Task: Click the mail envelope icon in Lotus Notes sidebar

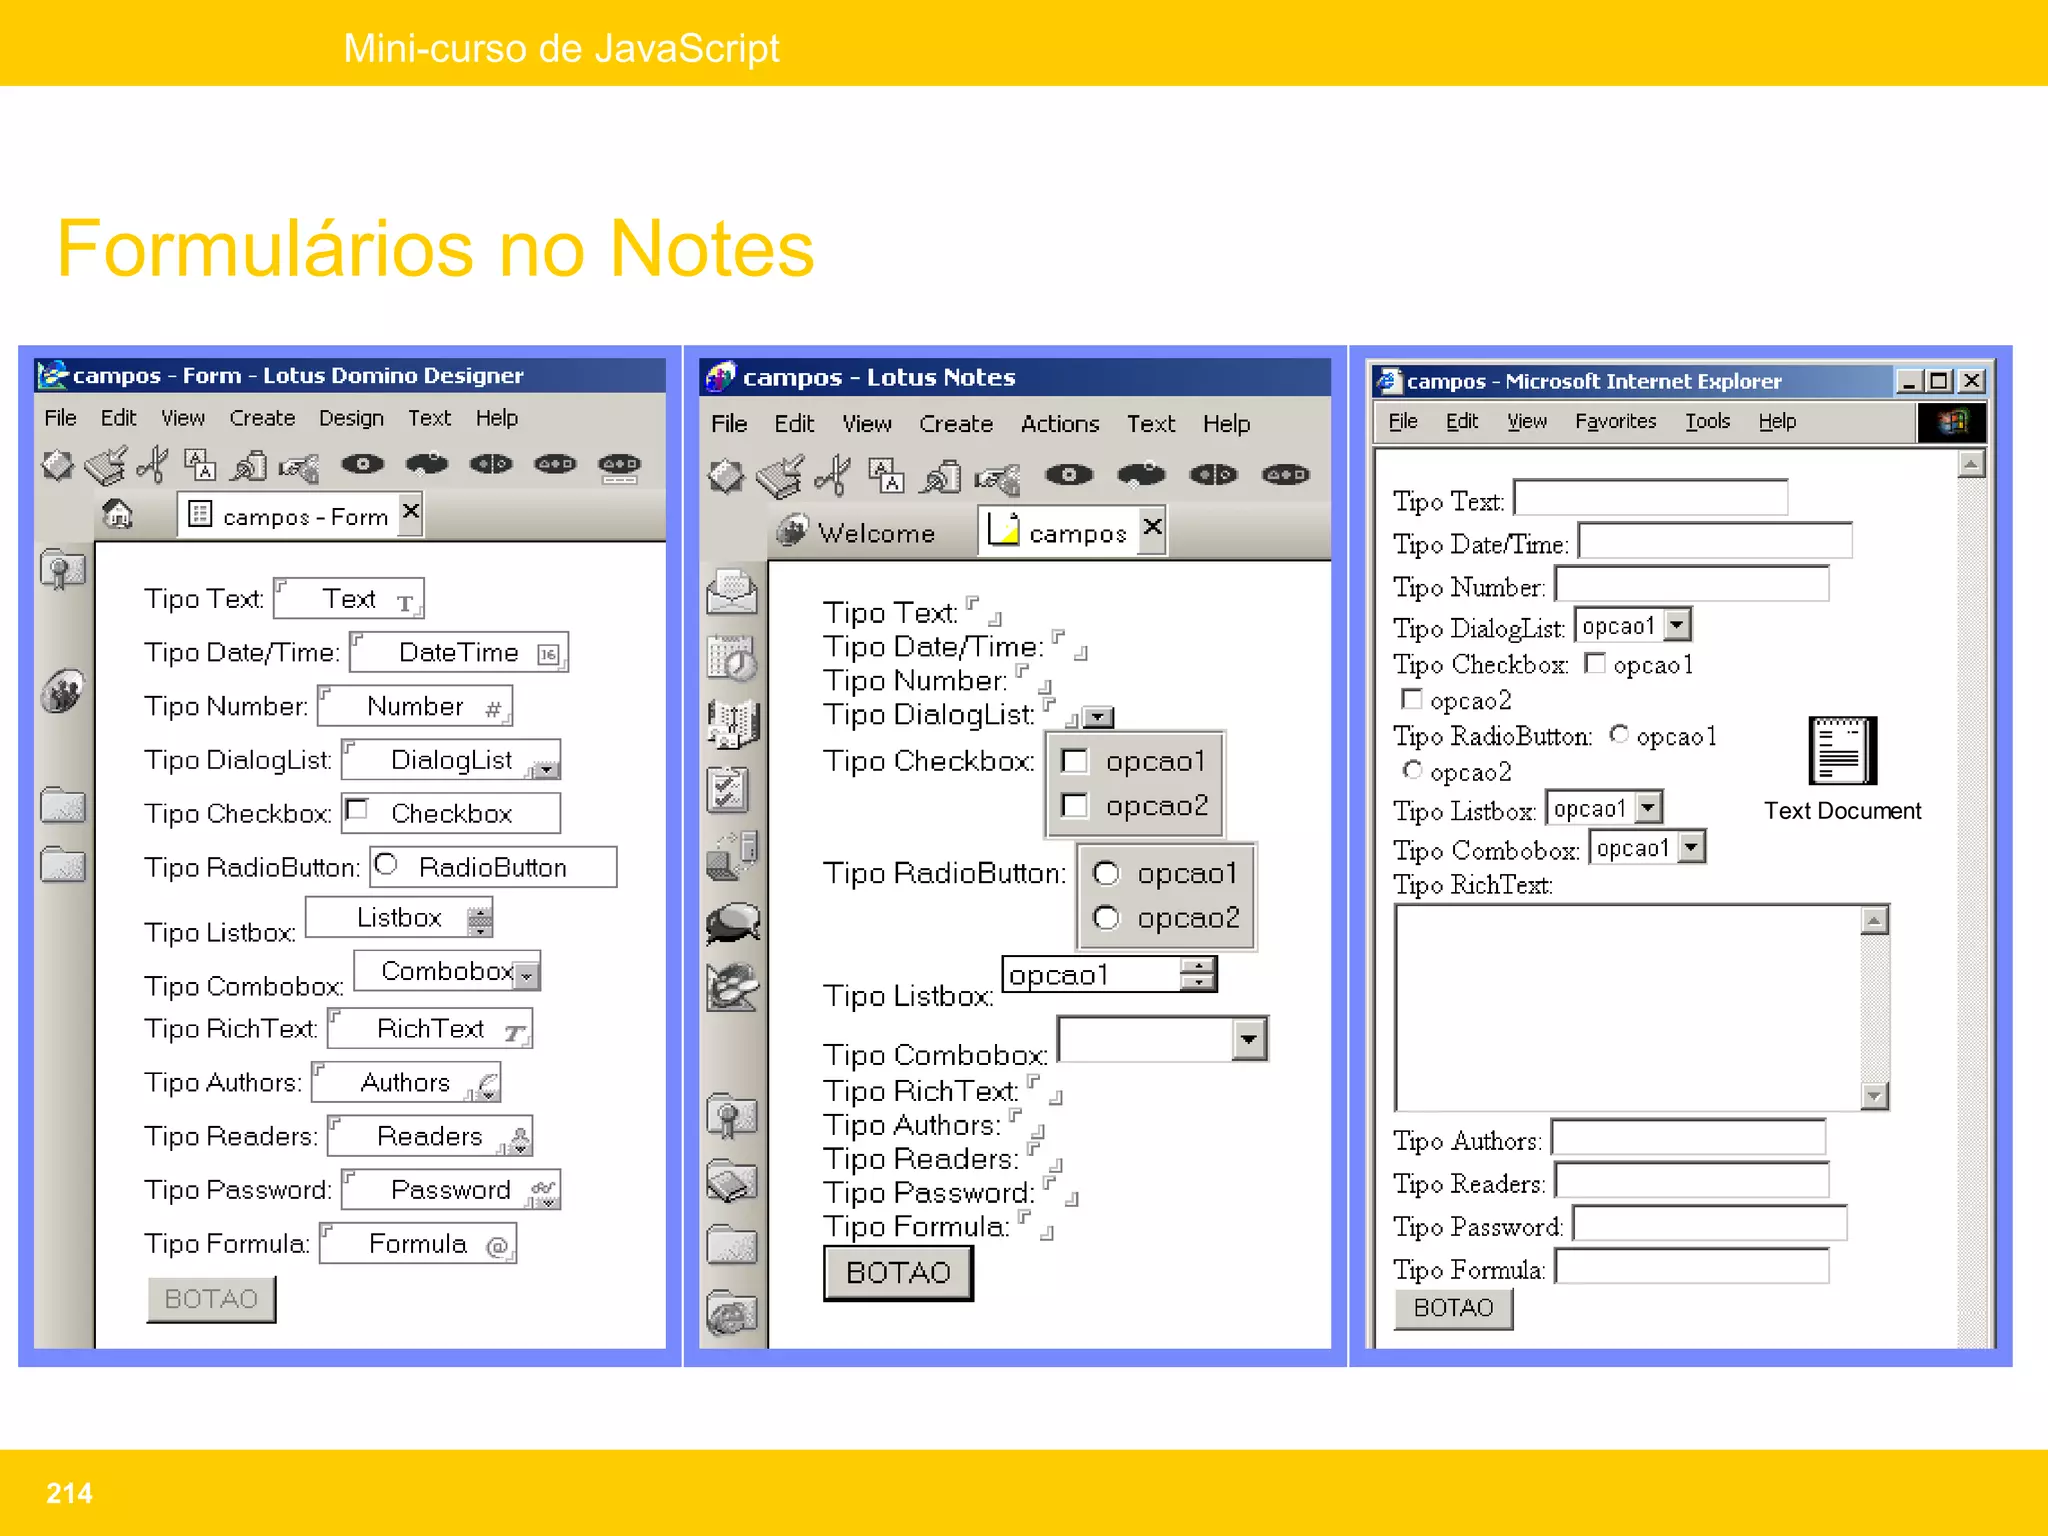Action: click(x=732, y=591)
